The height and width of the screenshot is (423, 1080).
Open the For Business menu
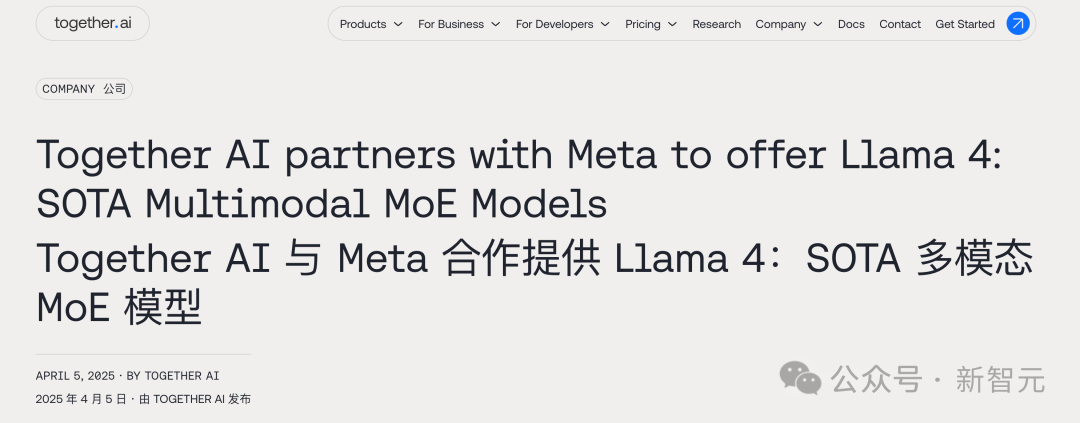coord(451,24)
